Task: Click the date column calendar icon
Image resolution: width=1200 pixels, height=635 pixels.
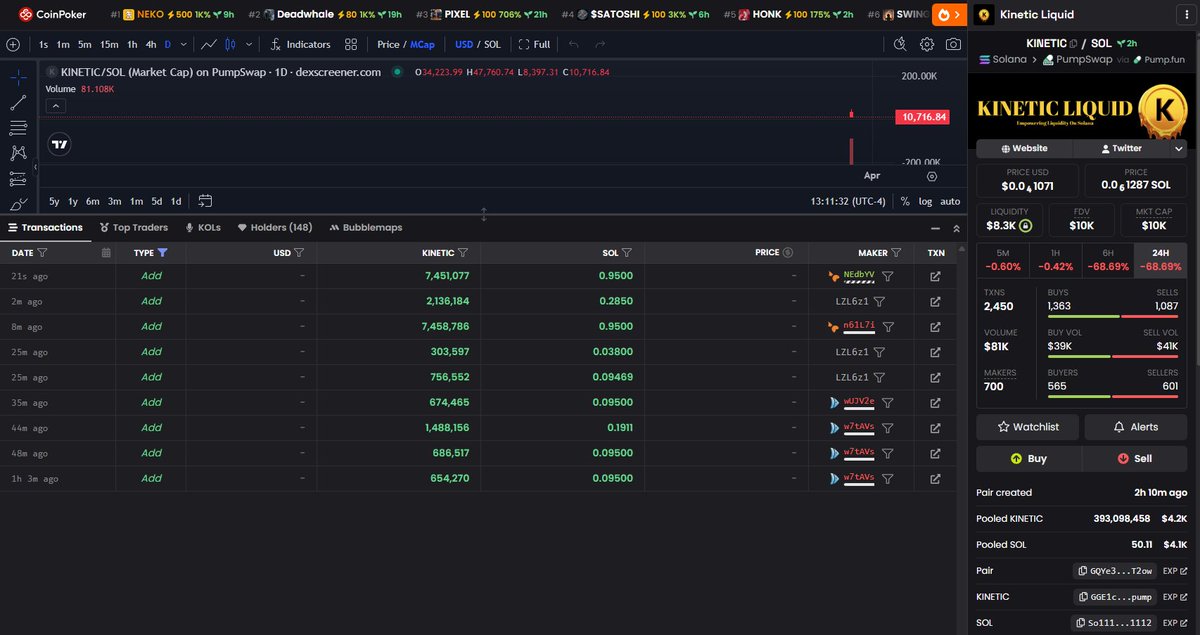Action: 106,253
